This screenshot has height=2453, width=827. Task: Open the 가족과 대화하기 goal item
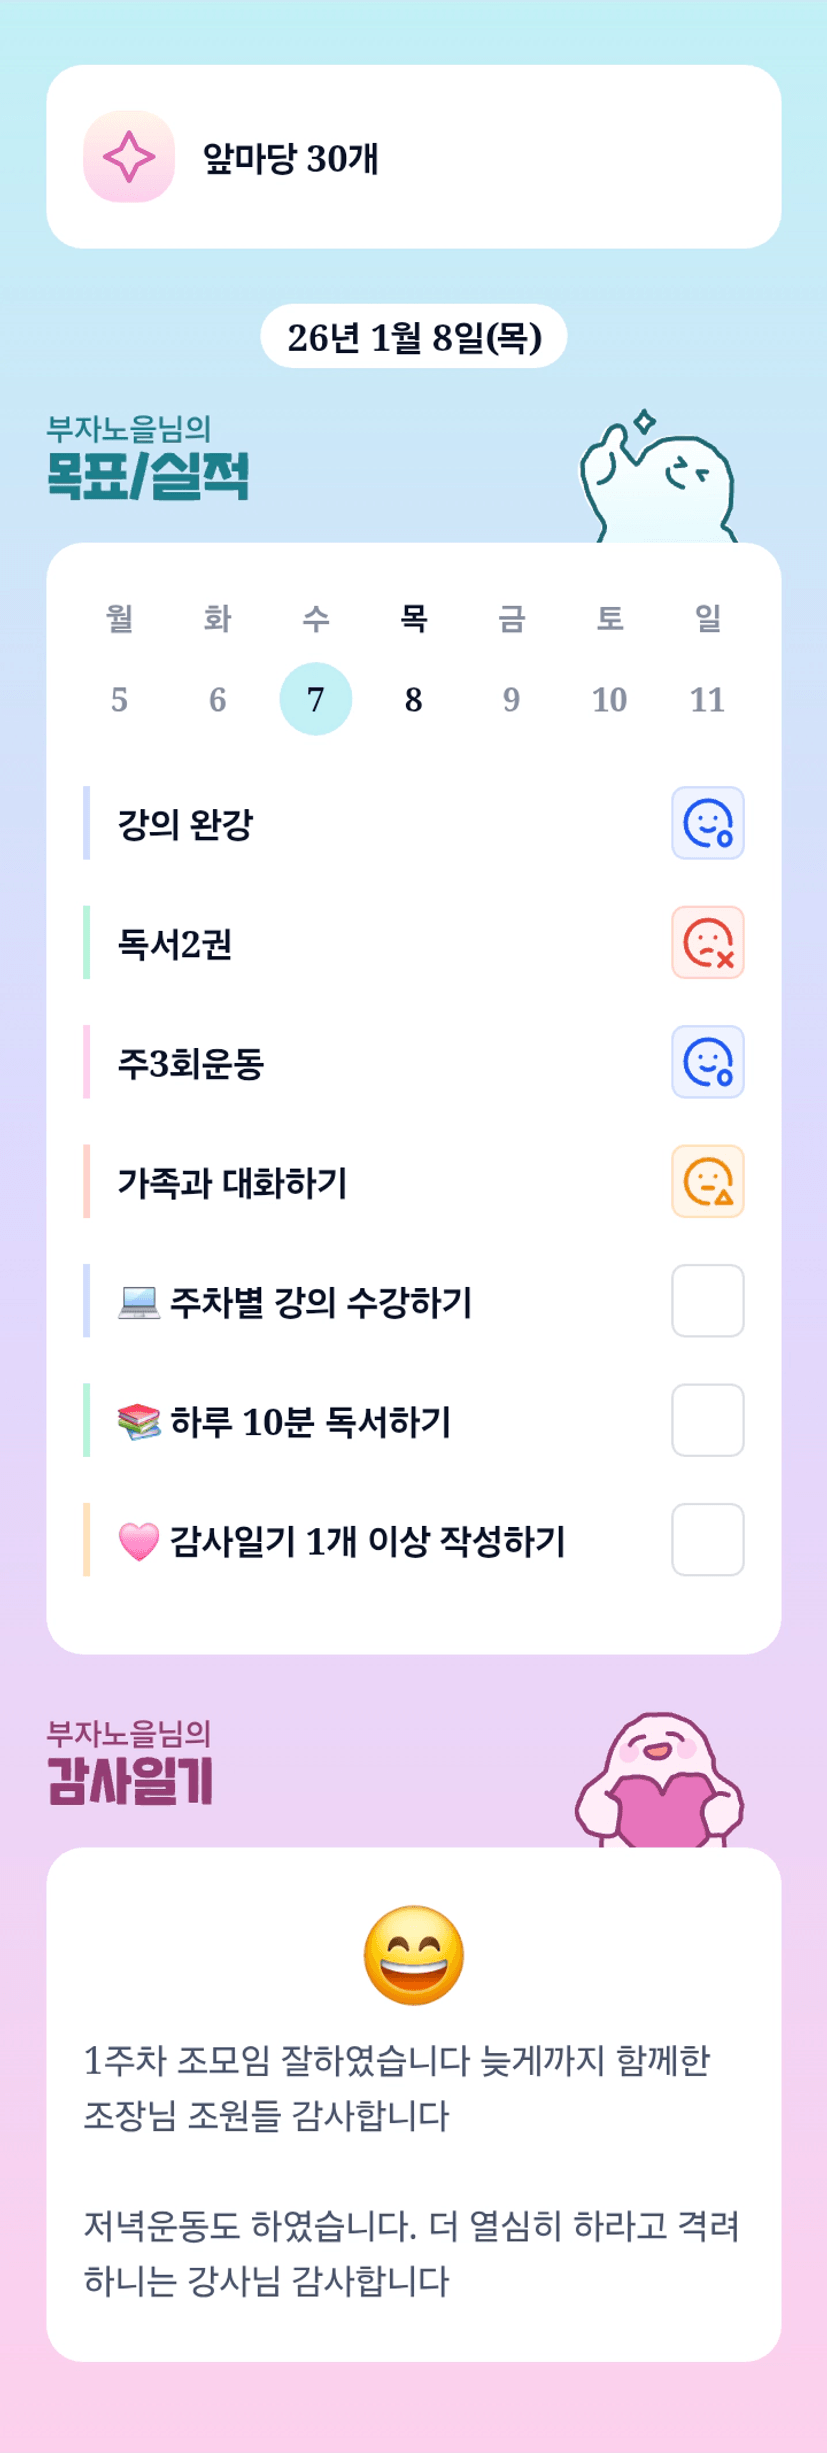[232, 1182]
